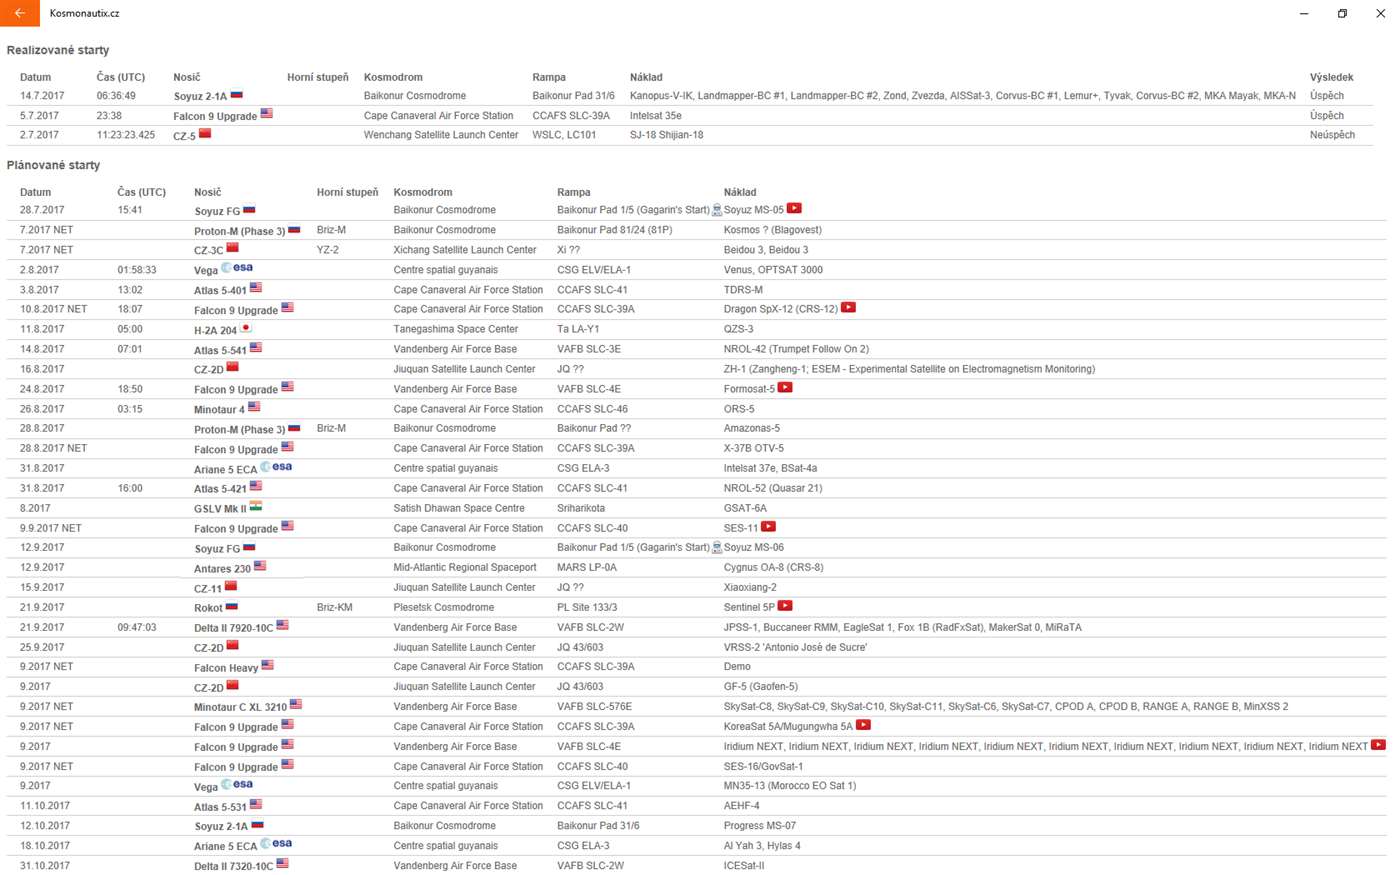Click the Chinese flag beside CZ-11
Image resolution: width=1400 pixels, height=875 pixels.
[230, 587]
